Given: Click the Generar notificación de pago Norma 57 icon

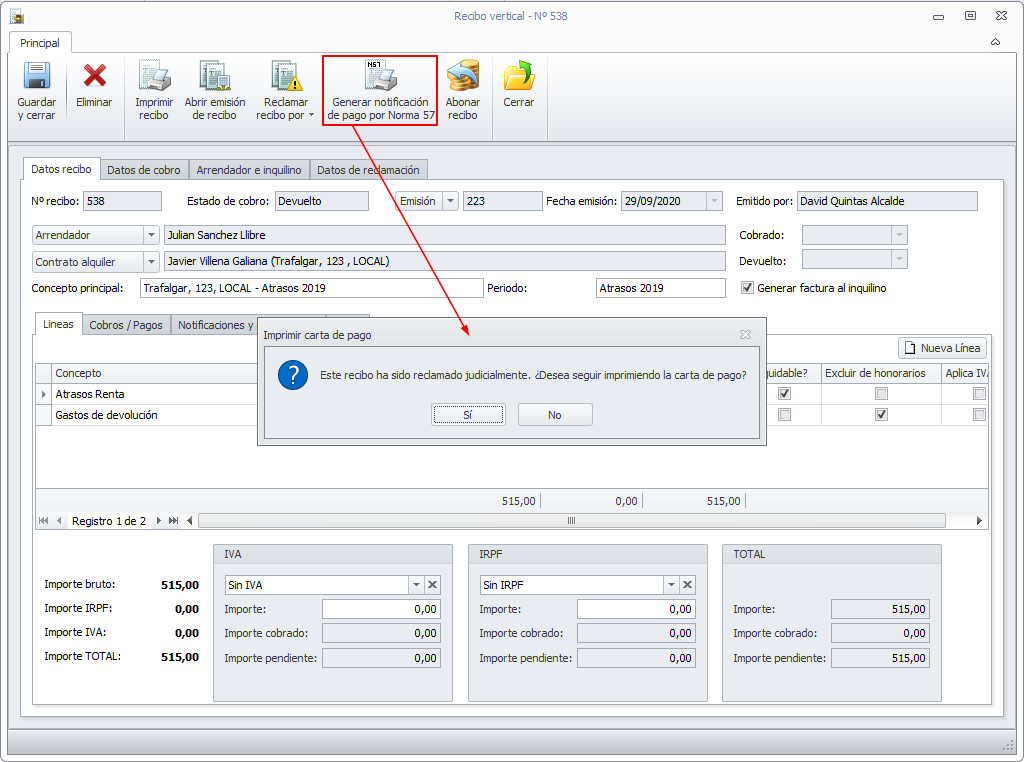Looking at the screenshot, I should click(x=380, y=76).
